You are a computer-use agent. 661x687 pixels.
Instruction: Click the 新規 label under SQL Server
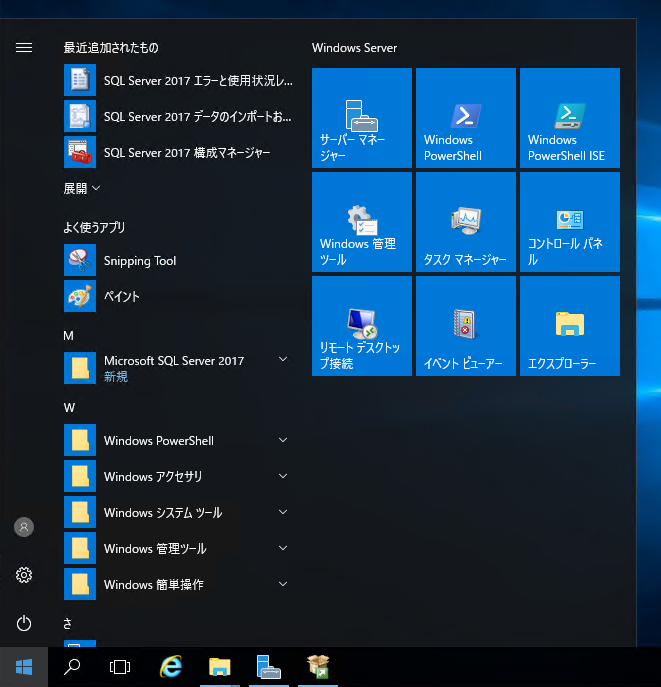(x=116, y=376)
